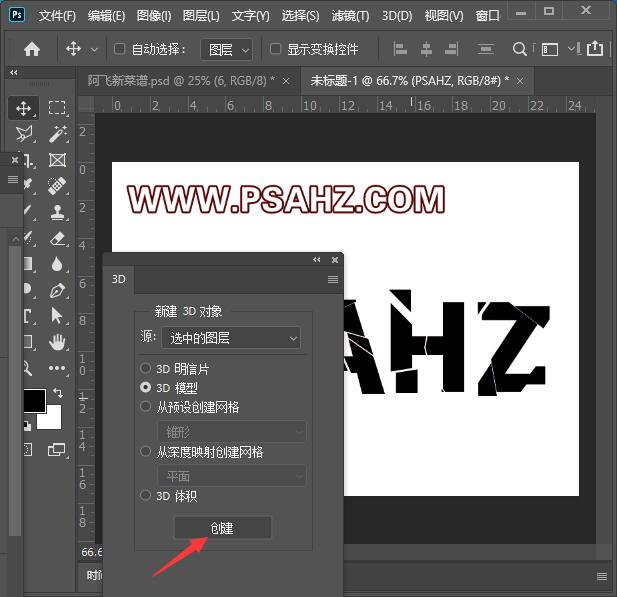The height and width of the screenshot is (597, 617).
Task: Select the Move tool in toolbox
Action: point(23,108)
